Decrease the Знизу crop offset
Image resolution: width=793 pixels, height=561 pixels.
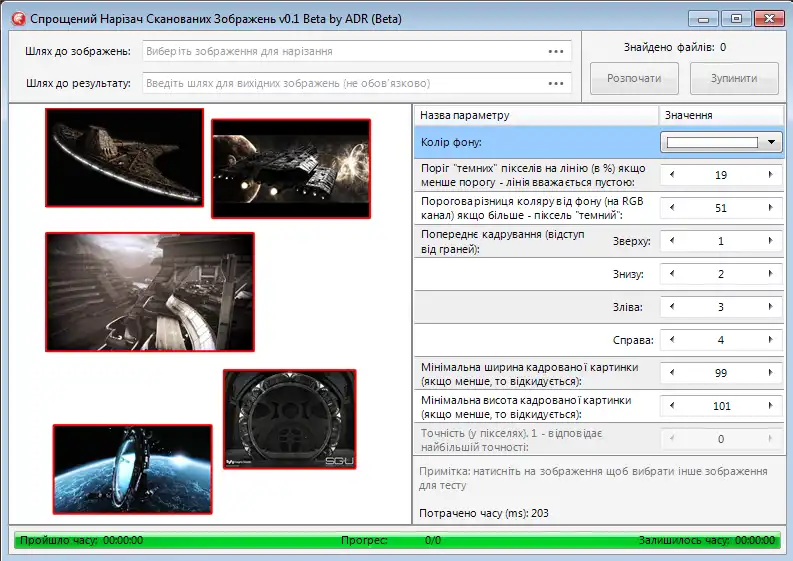(x=672, y=274)
